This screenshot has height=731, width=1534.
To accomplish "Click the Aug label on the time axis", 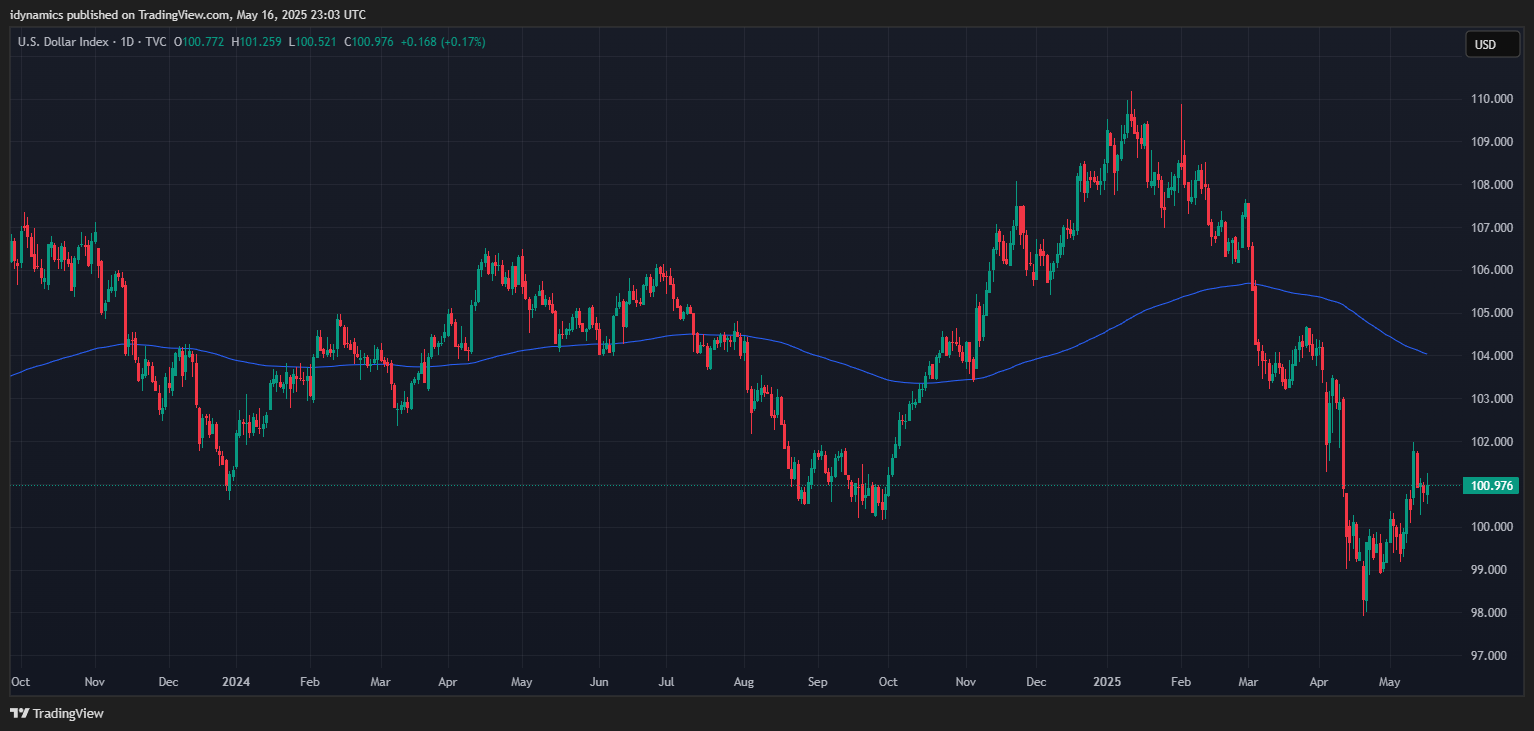I will click(743, 682).
